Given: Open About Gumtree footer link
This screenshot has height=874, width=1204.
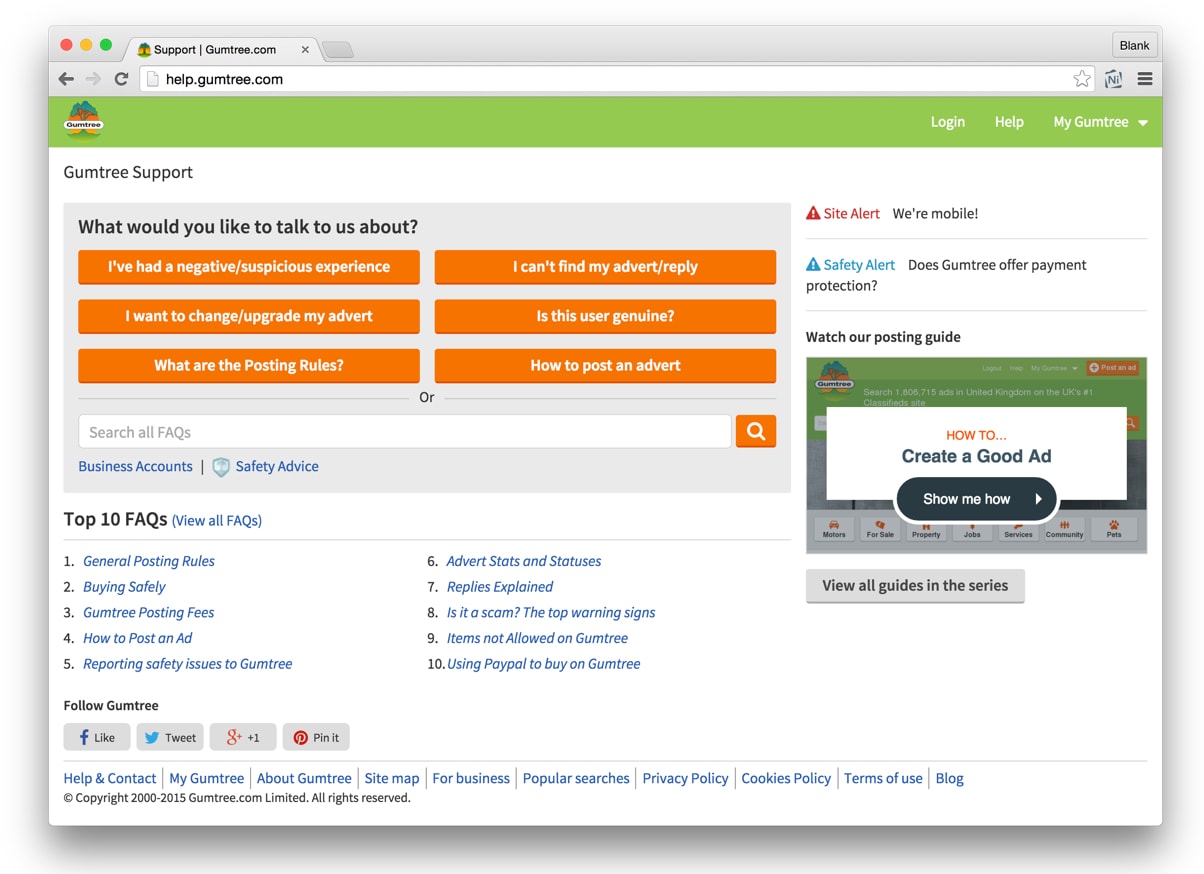Looking at the screenshot, I should tap(304, 778).
